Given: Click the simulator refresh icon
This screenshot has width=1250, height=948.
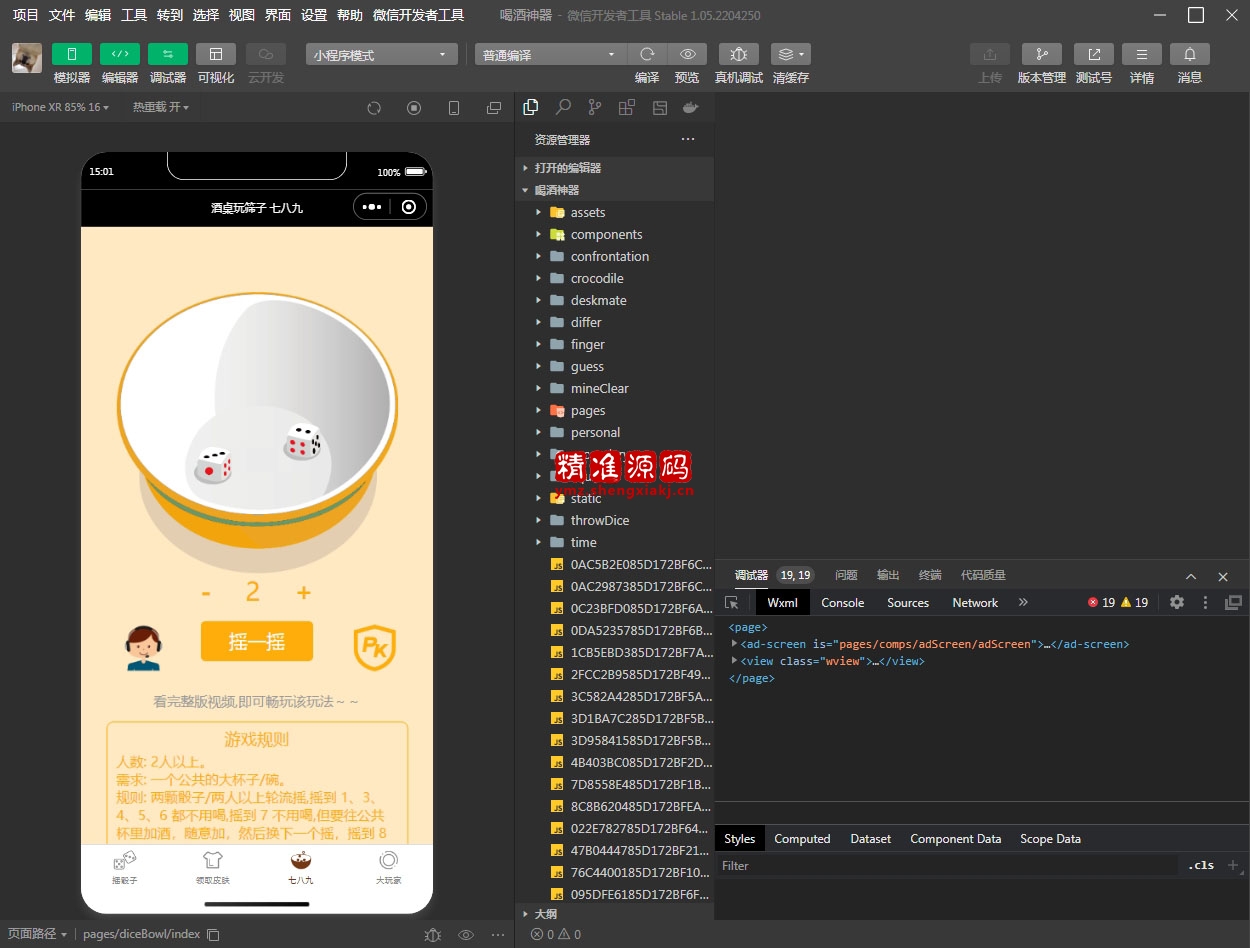Looking at the screenshot, I should click(x=374, y=108).
